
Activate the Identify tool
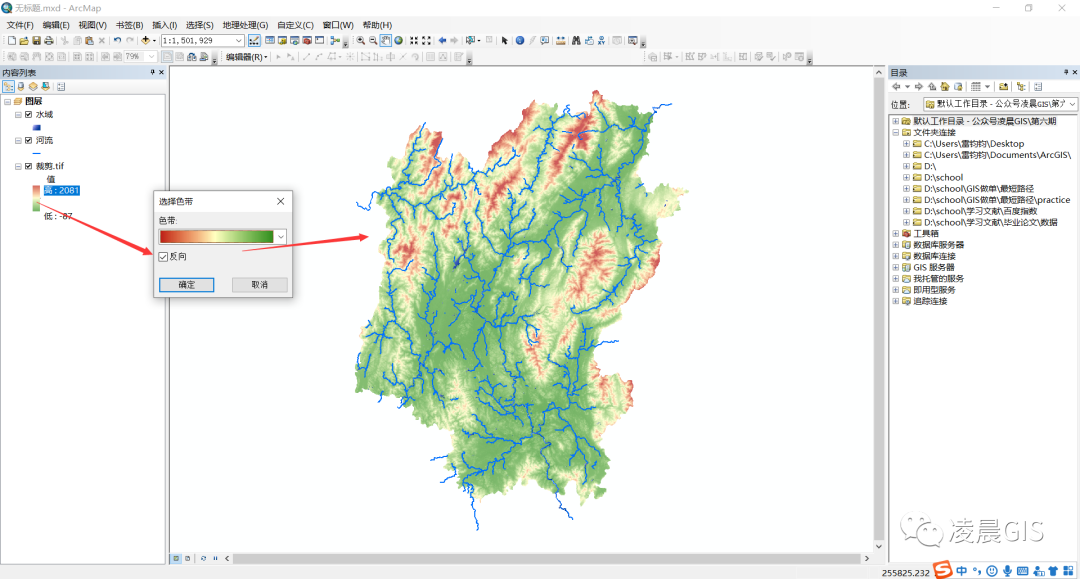click(520, 41)
